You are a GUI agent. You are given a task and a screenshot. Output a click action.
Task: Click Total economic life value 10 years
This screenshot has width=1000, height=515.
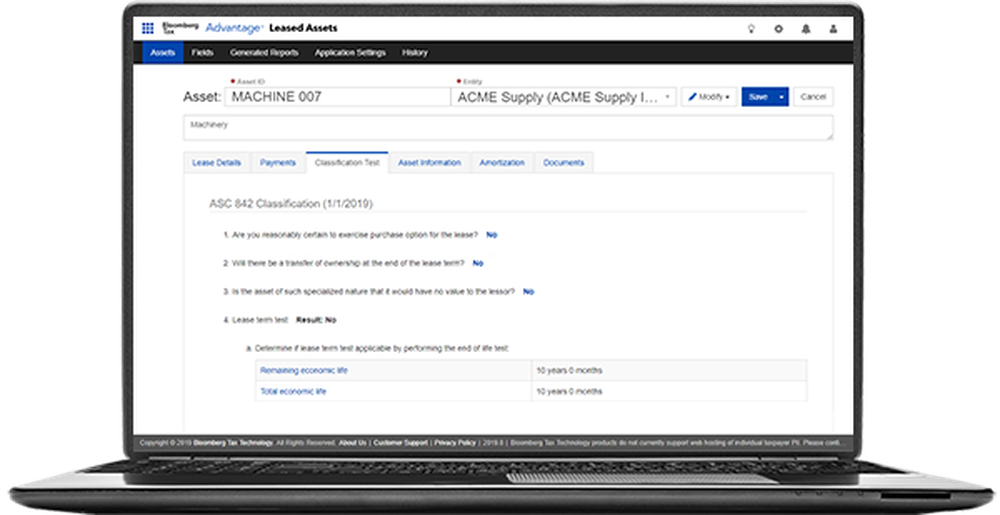pos(569,391)
